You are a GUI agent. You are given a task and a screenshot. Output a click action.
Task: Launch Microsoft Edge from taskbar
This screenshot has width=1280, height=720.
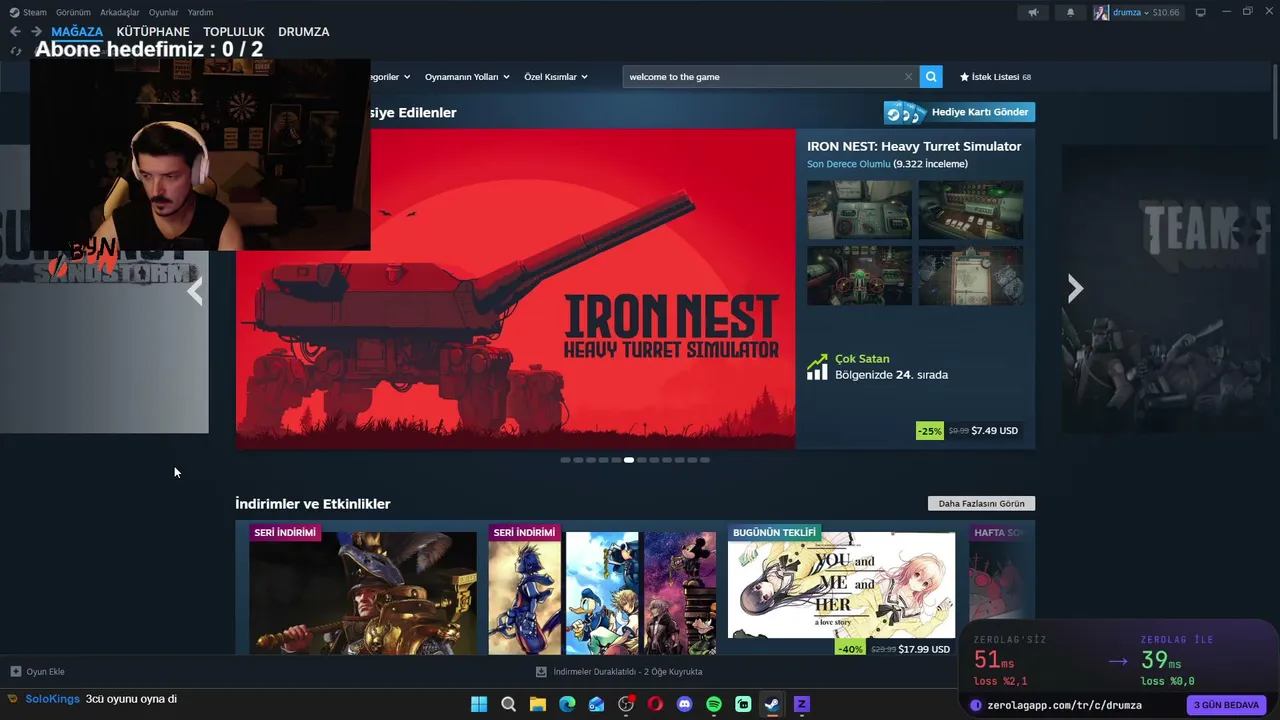(567, 704)
